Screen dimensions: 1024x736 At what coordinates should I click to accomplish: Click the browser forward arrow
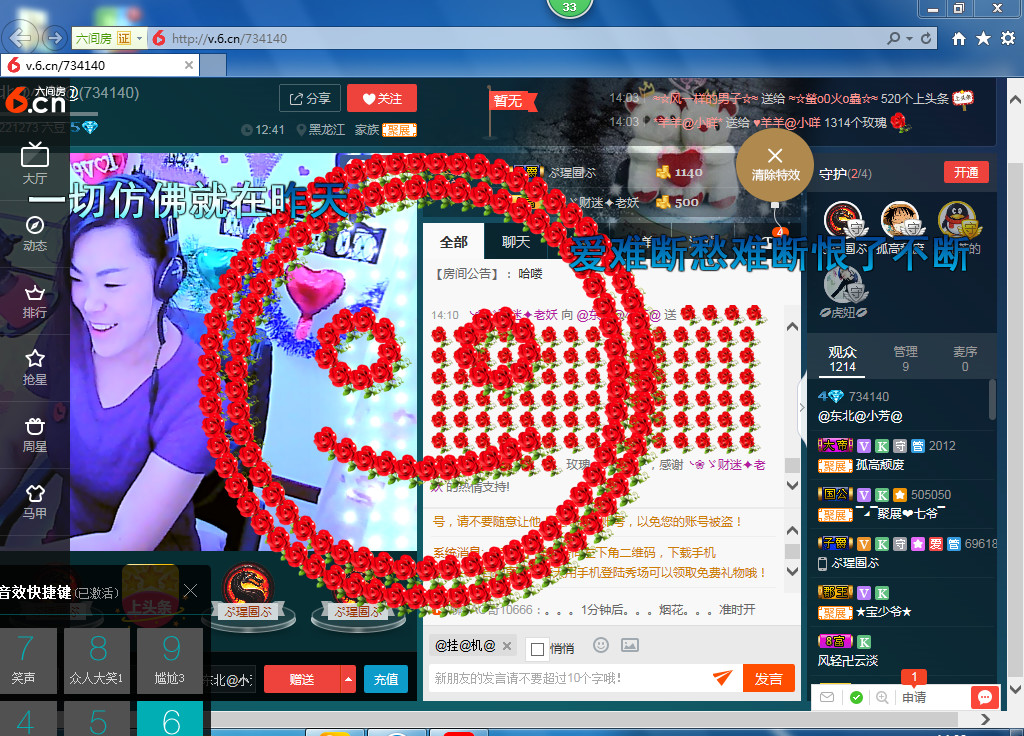coord(55,38)
